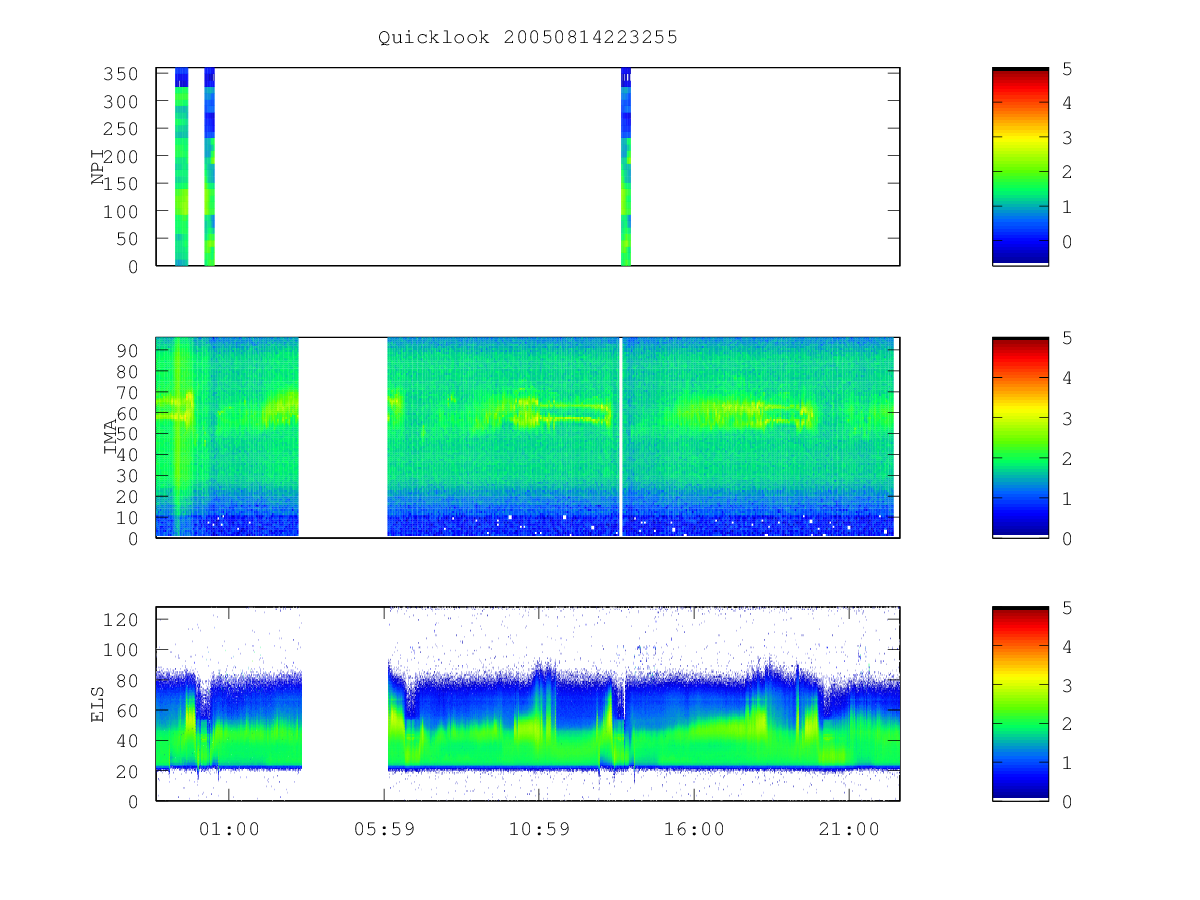Image resolution: width=1200 pixels, height=900 pixels.
Task: Click the 0 label on NPI colorbar
Action: coord(1067,242)
